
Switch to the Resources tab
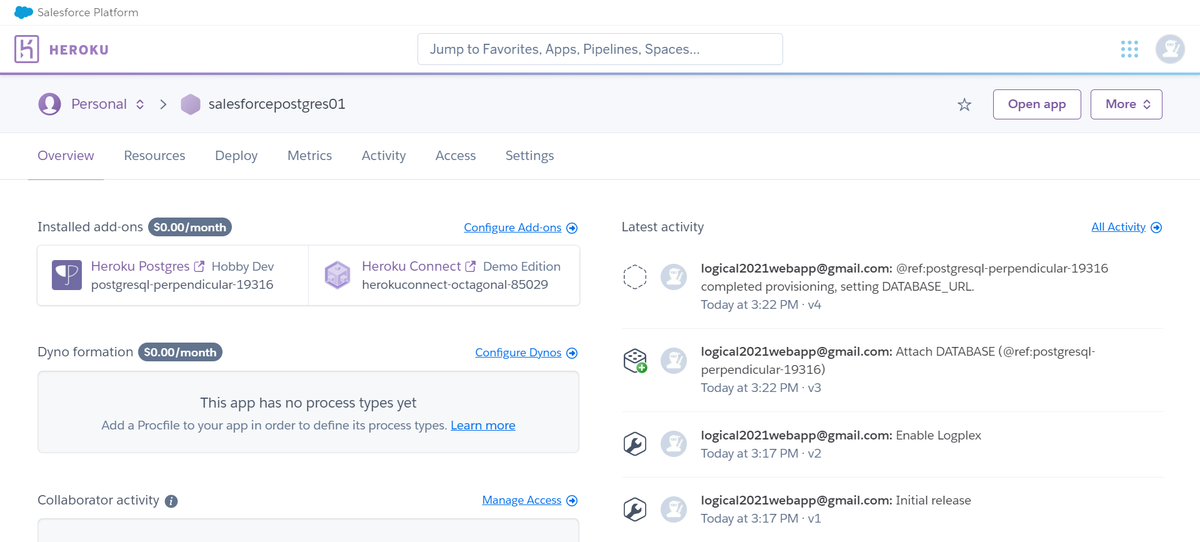pyautogui.click(x=154, y=156)
